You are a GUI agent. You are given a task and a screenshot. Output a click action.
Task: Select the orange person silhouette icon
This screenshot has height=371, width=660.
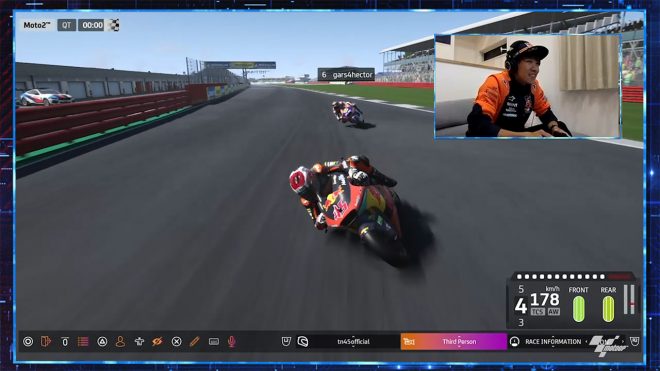pos(120,342)
